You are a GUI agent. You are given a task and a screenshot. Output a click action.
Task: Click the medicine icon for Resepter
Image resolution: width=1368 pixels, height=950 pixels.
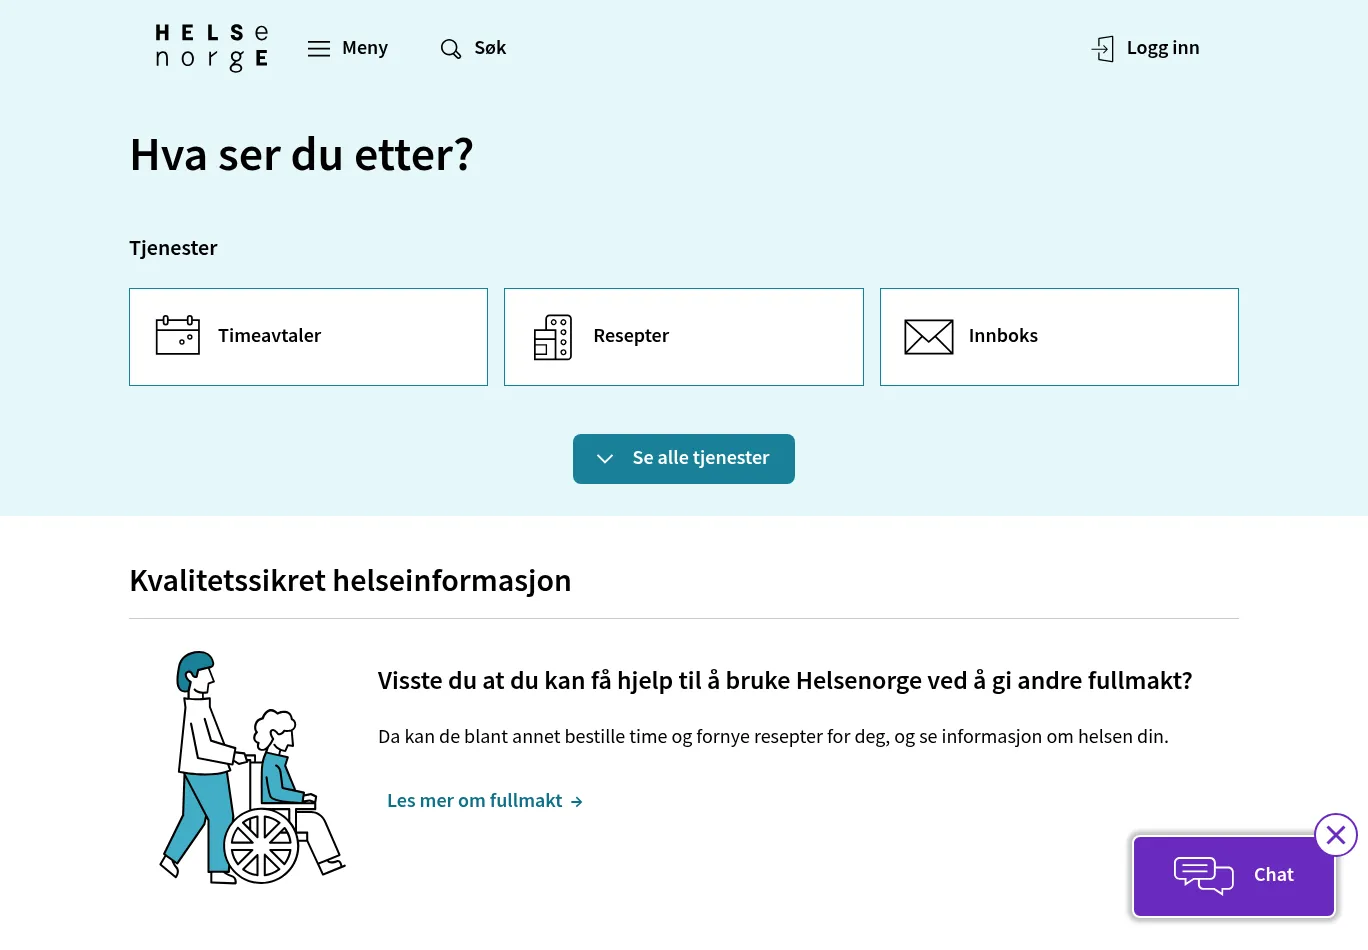click(553, 337)
